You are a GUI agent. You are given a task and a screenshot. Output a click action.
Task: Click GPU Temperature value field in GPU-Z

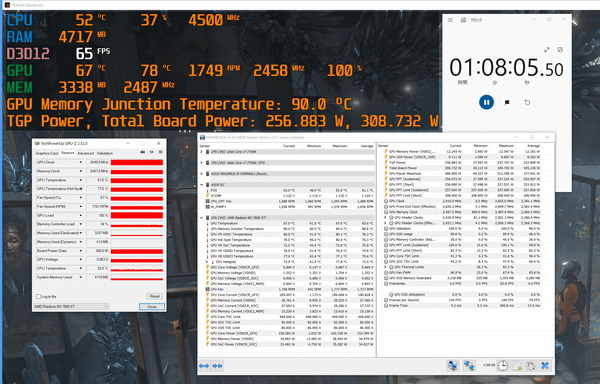tap(98, 180)
